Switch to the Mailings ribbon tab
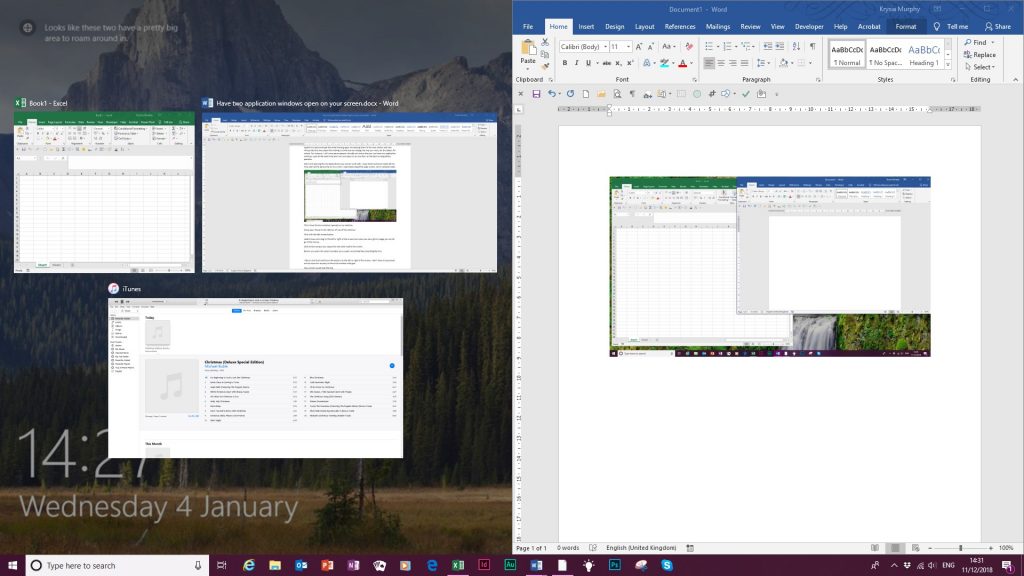This screenshot has height=576, width=1024. pos(718,26)
